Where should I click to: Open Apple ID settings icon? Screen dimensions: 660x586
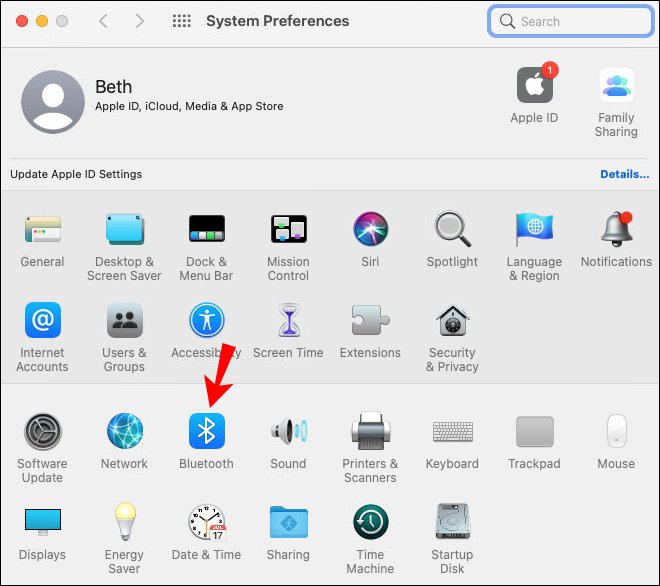click(x=535, y=84)
